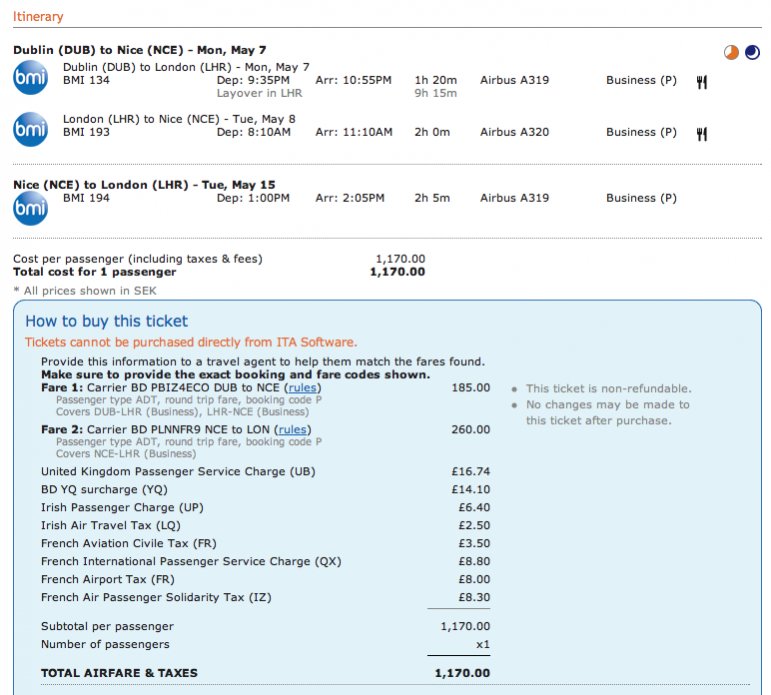
Task: Click fare code text 'Carrier BD PBIZ4ECO DUB to NCE'
Action: 183,388
